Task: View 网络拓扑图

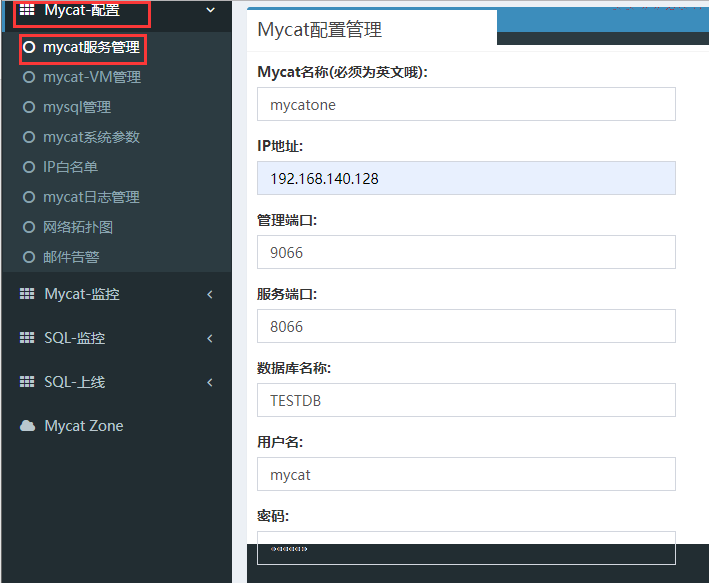Action: (78, 227)
